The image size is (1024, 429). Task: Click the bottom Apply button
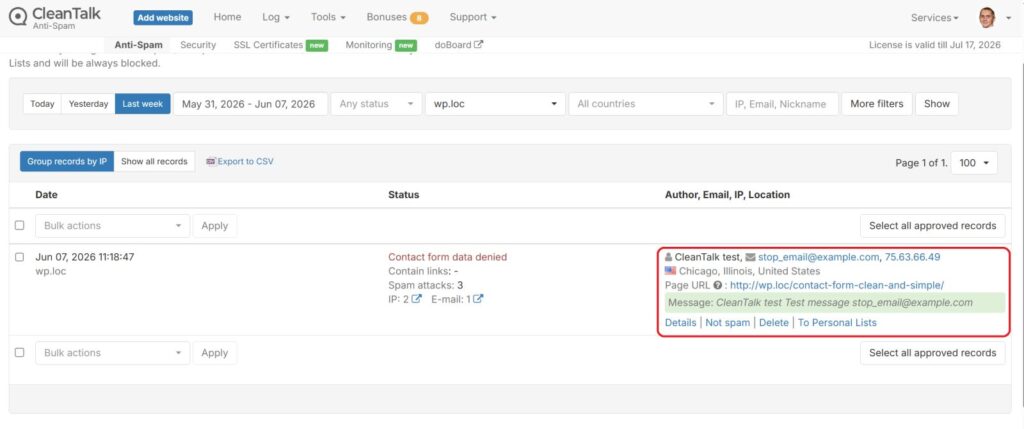click(x=214, y=353)
